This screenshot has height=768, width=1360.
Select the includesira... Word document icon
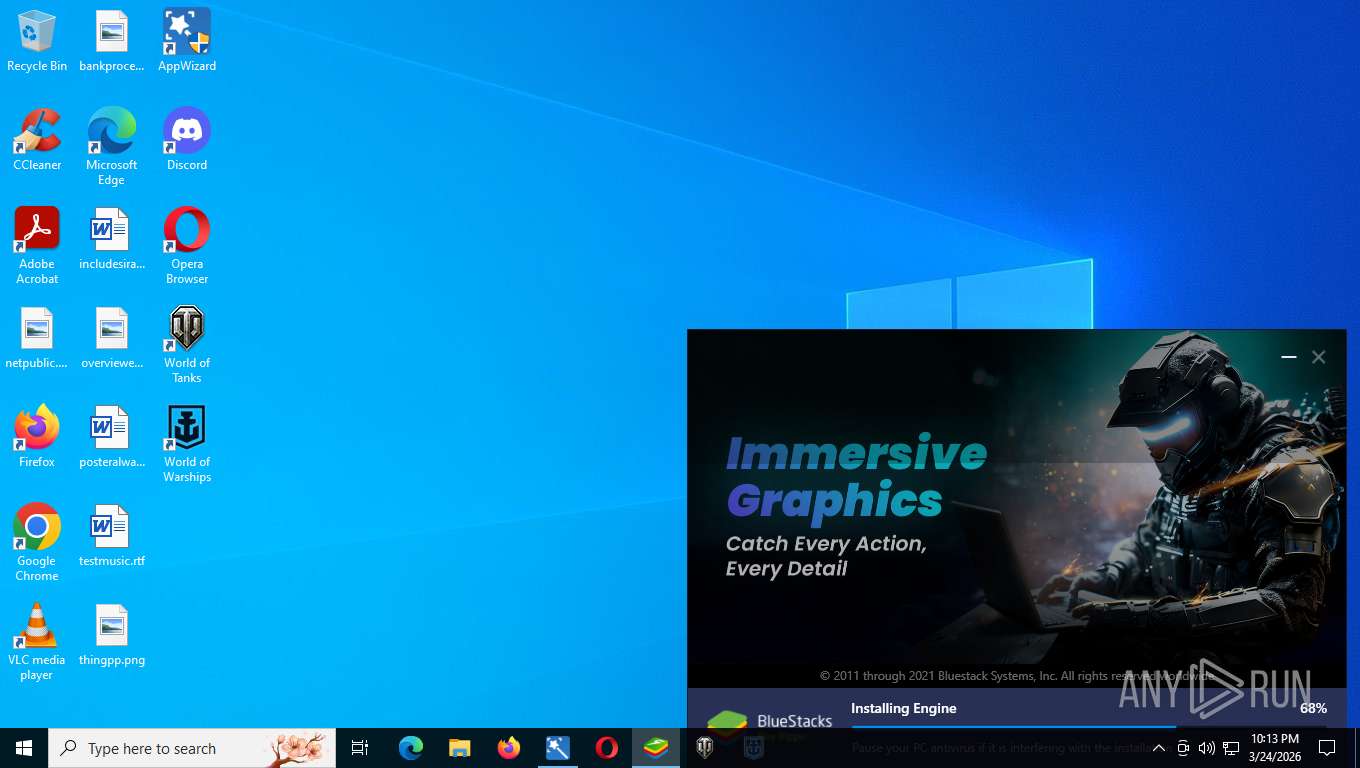(x=112, y=239)
